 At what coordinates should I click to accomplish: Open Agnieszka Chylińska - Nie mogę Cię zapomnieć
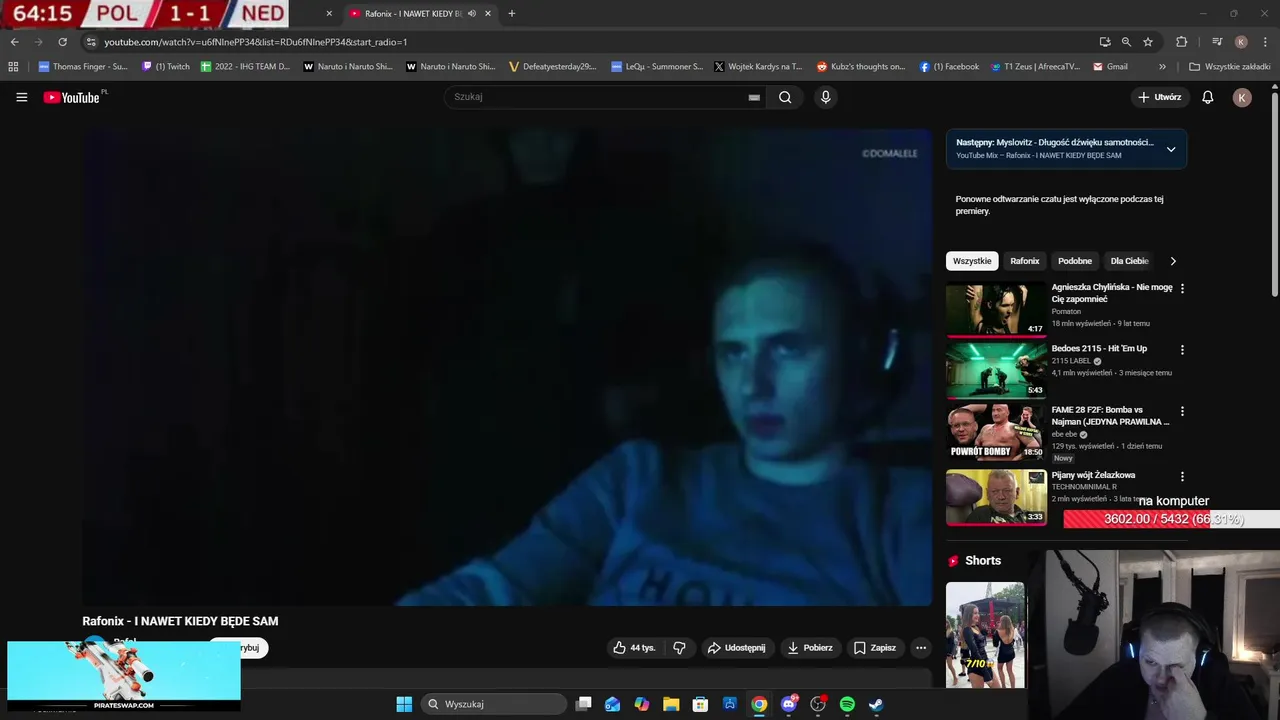click(1112, 293)
